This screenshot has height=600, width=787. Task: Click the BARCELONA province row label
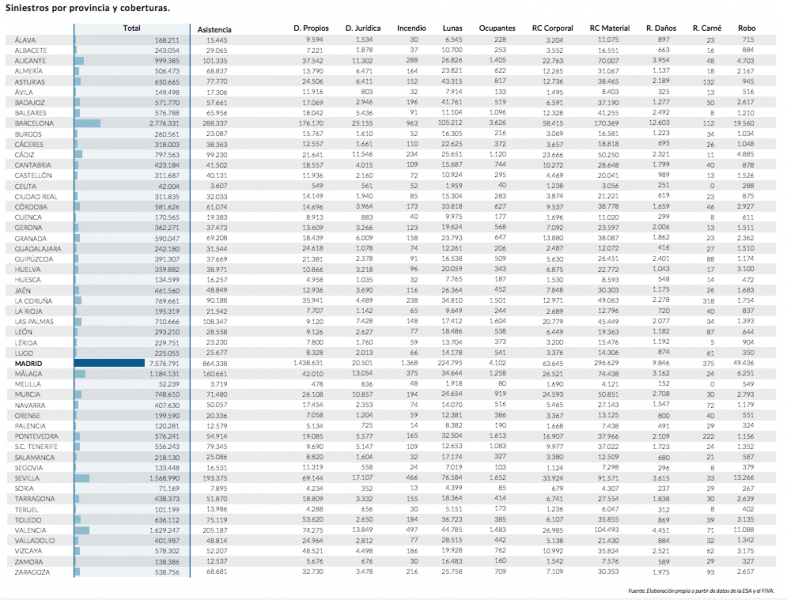[x=34, y=124]
